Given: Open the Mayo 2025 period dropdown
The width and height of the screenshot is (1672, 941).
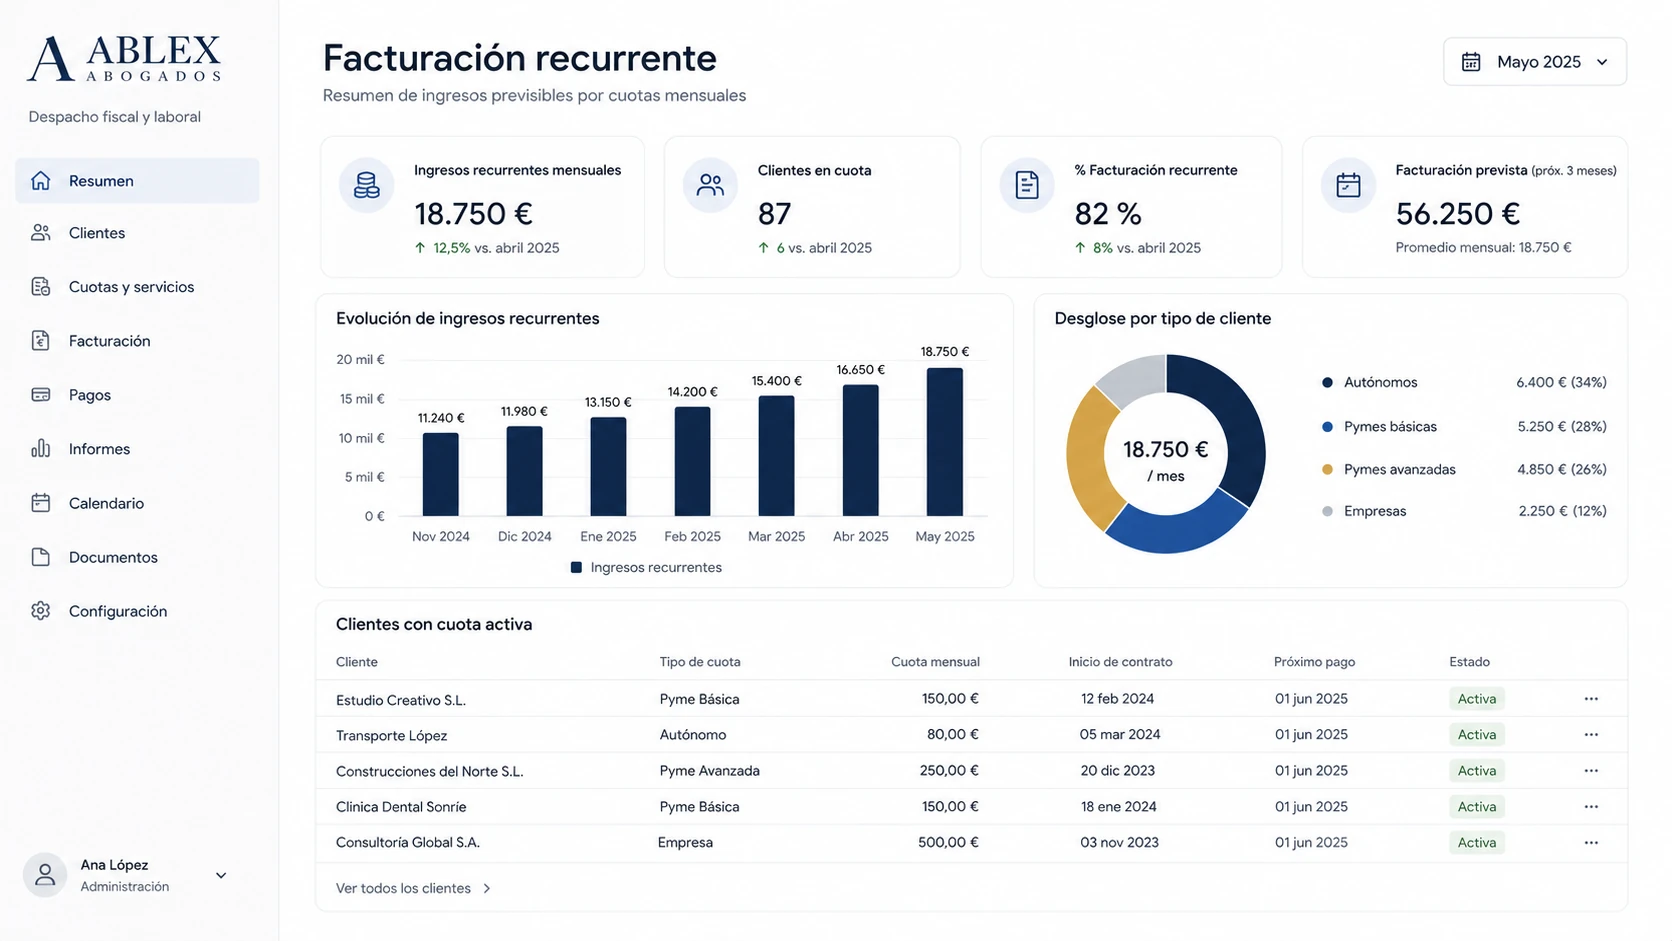Looking at the screenshot, I should [x=1535, y=62].
